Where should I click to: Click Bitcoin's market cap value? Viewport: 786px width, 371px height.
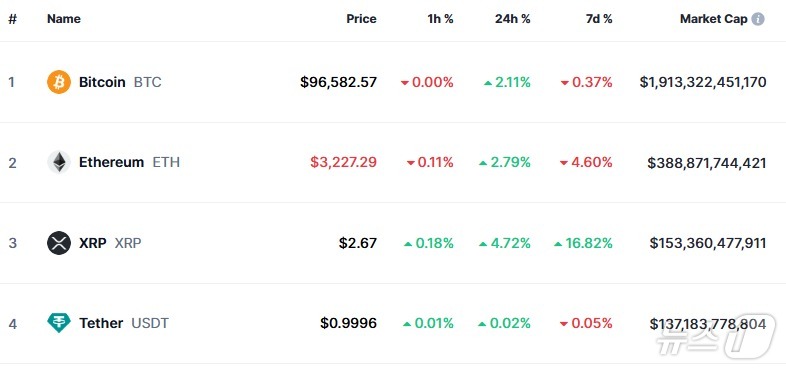[x=703, y=82]
